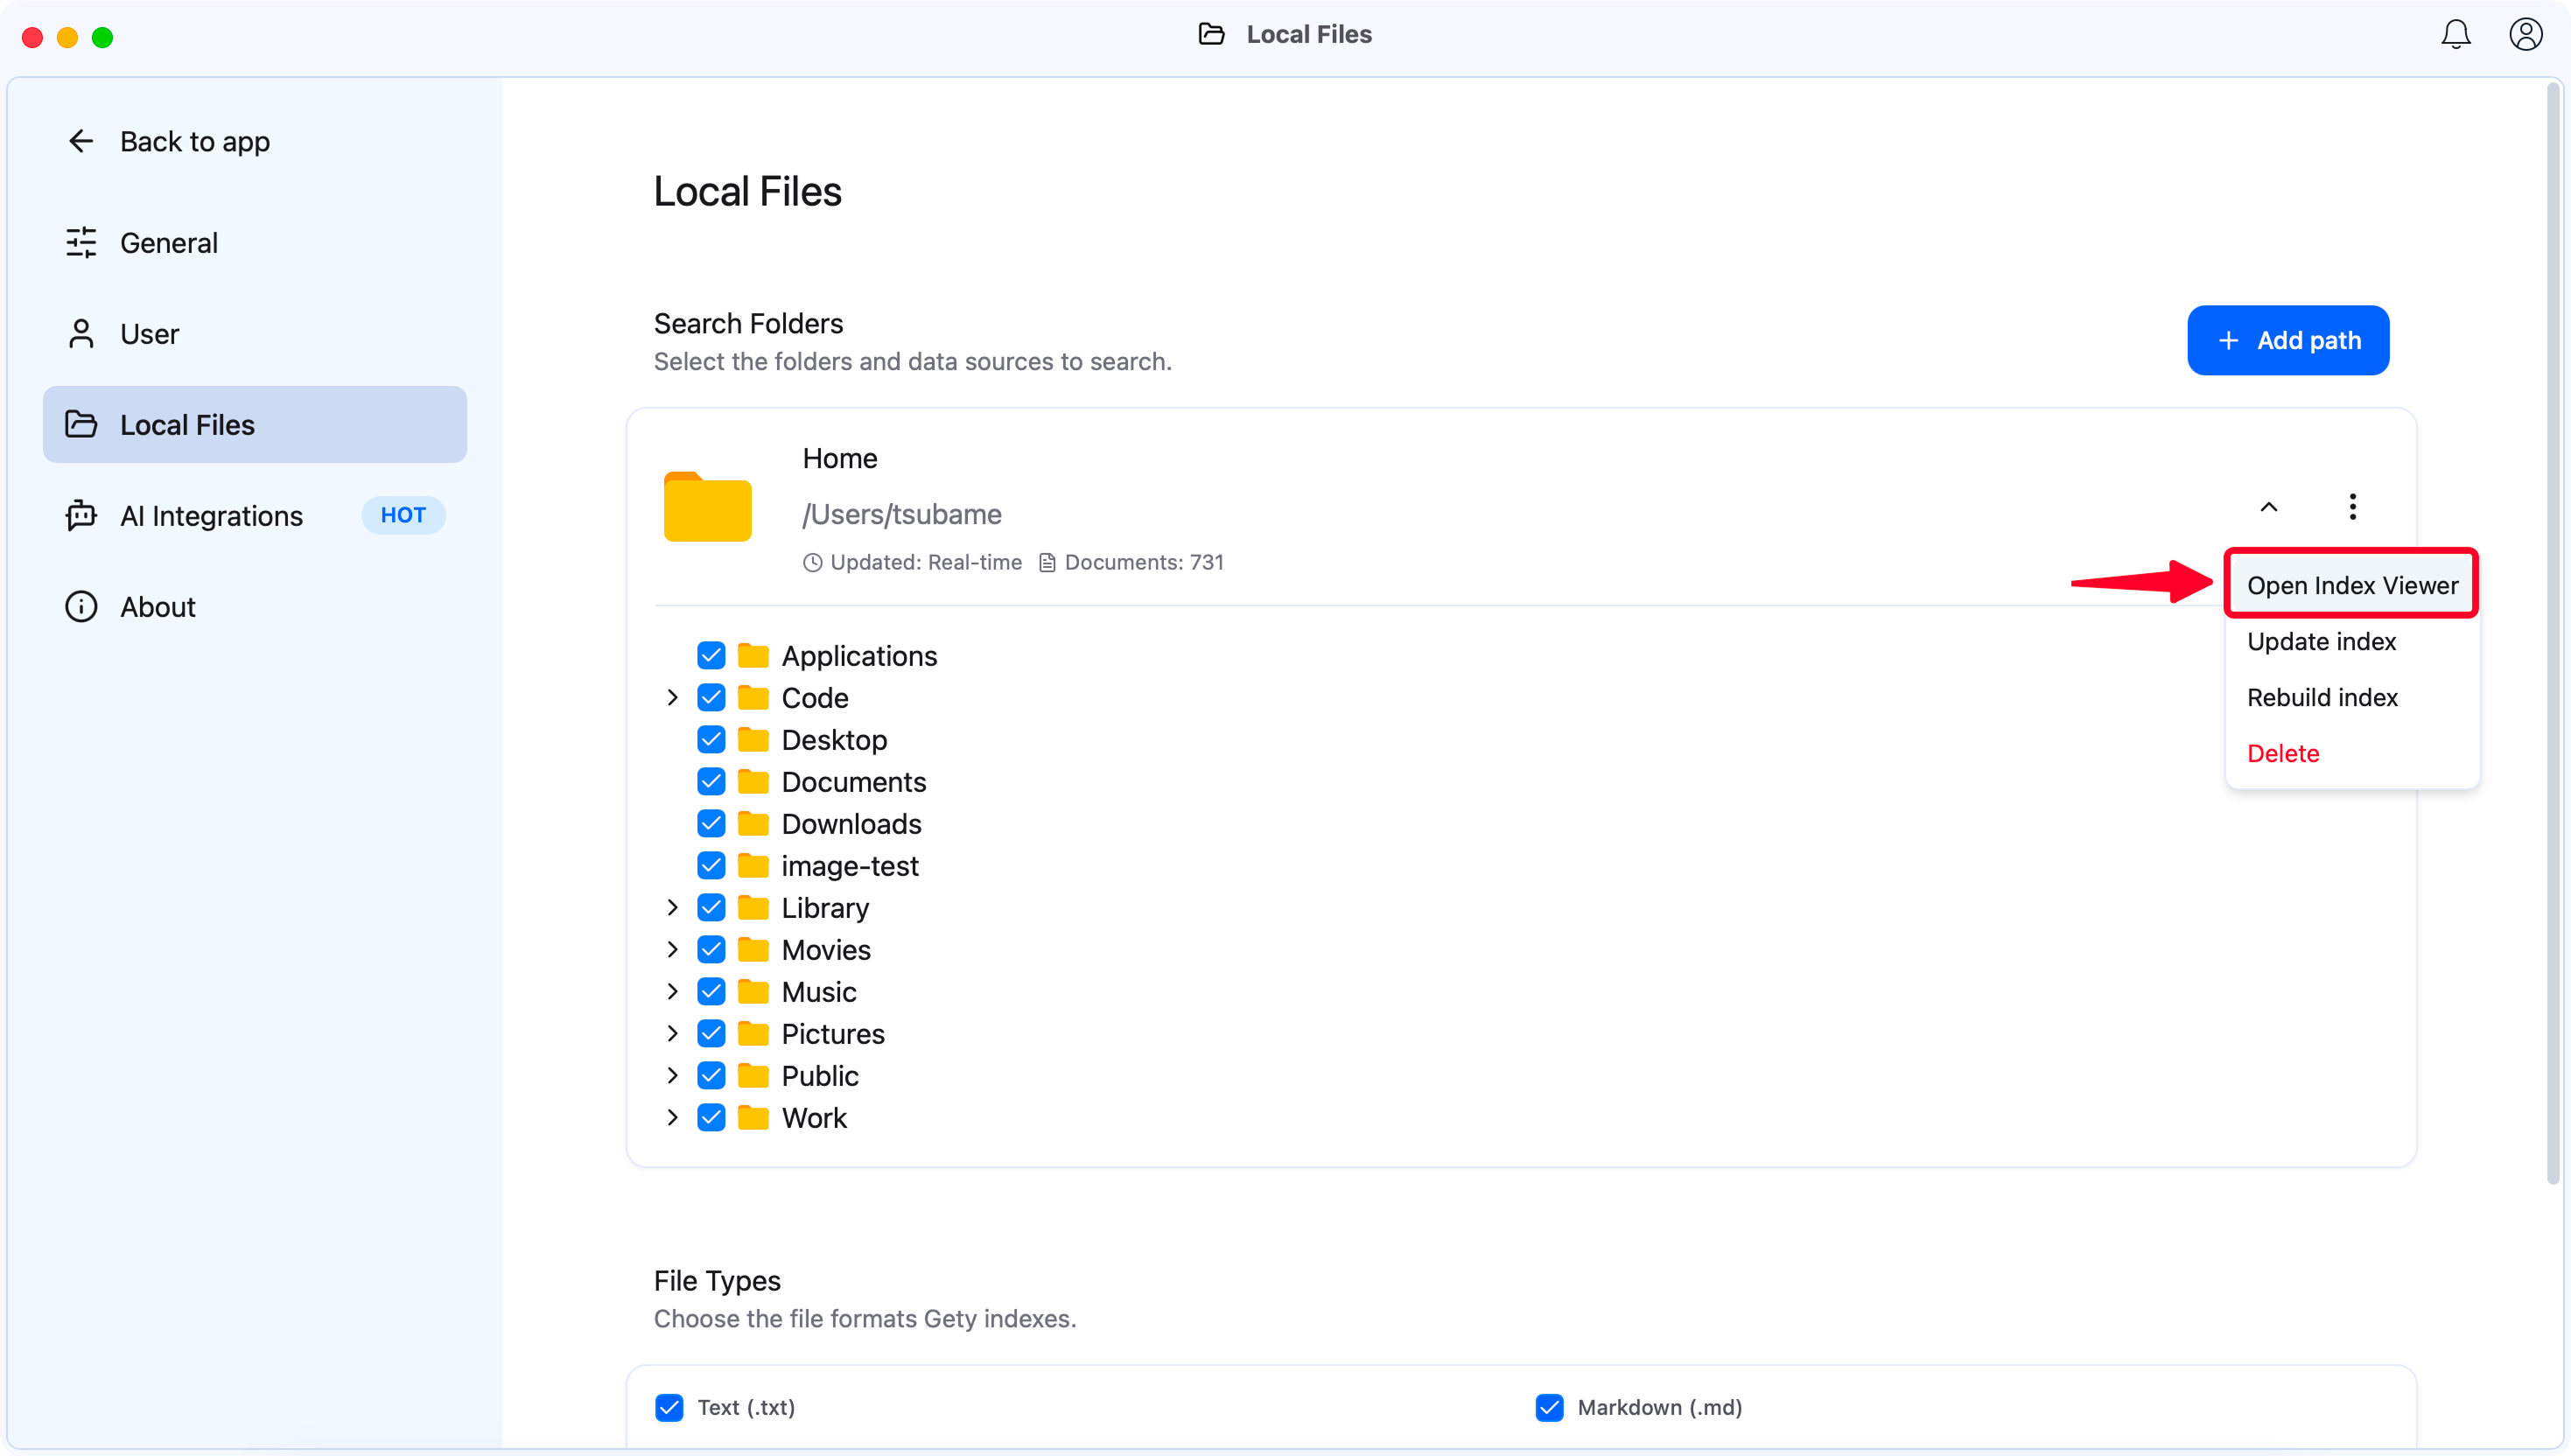Expand the Library folder subtree
Image resolution: width=2571 pixels, height=1456 pixels.
tap(672, 908)
